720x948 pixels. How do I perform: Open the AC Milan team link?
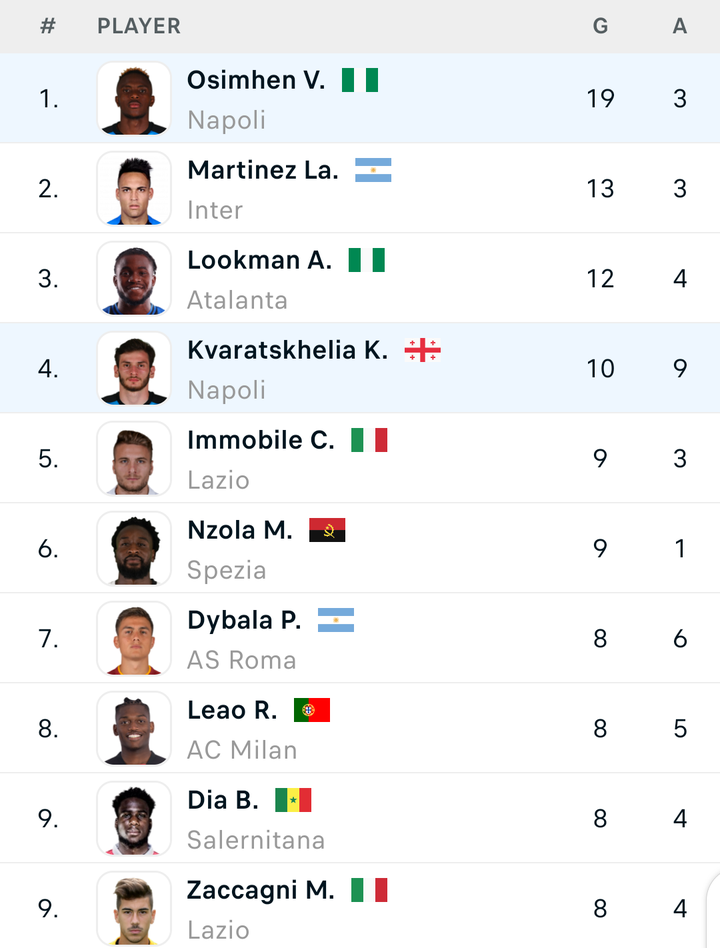[x=242, y=750]
